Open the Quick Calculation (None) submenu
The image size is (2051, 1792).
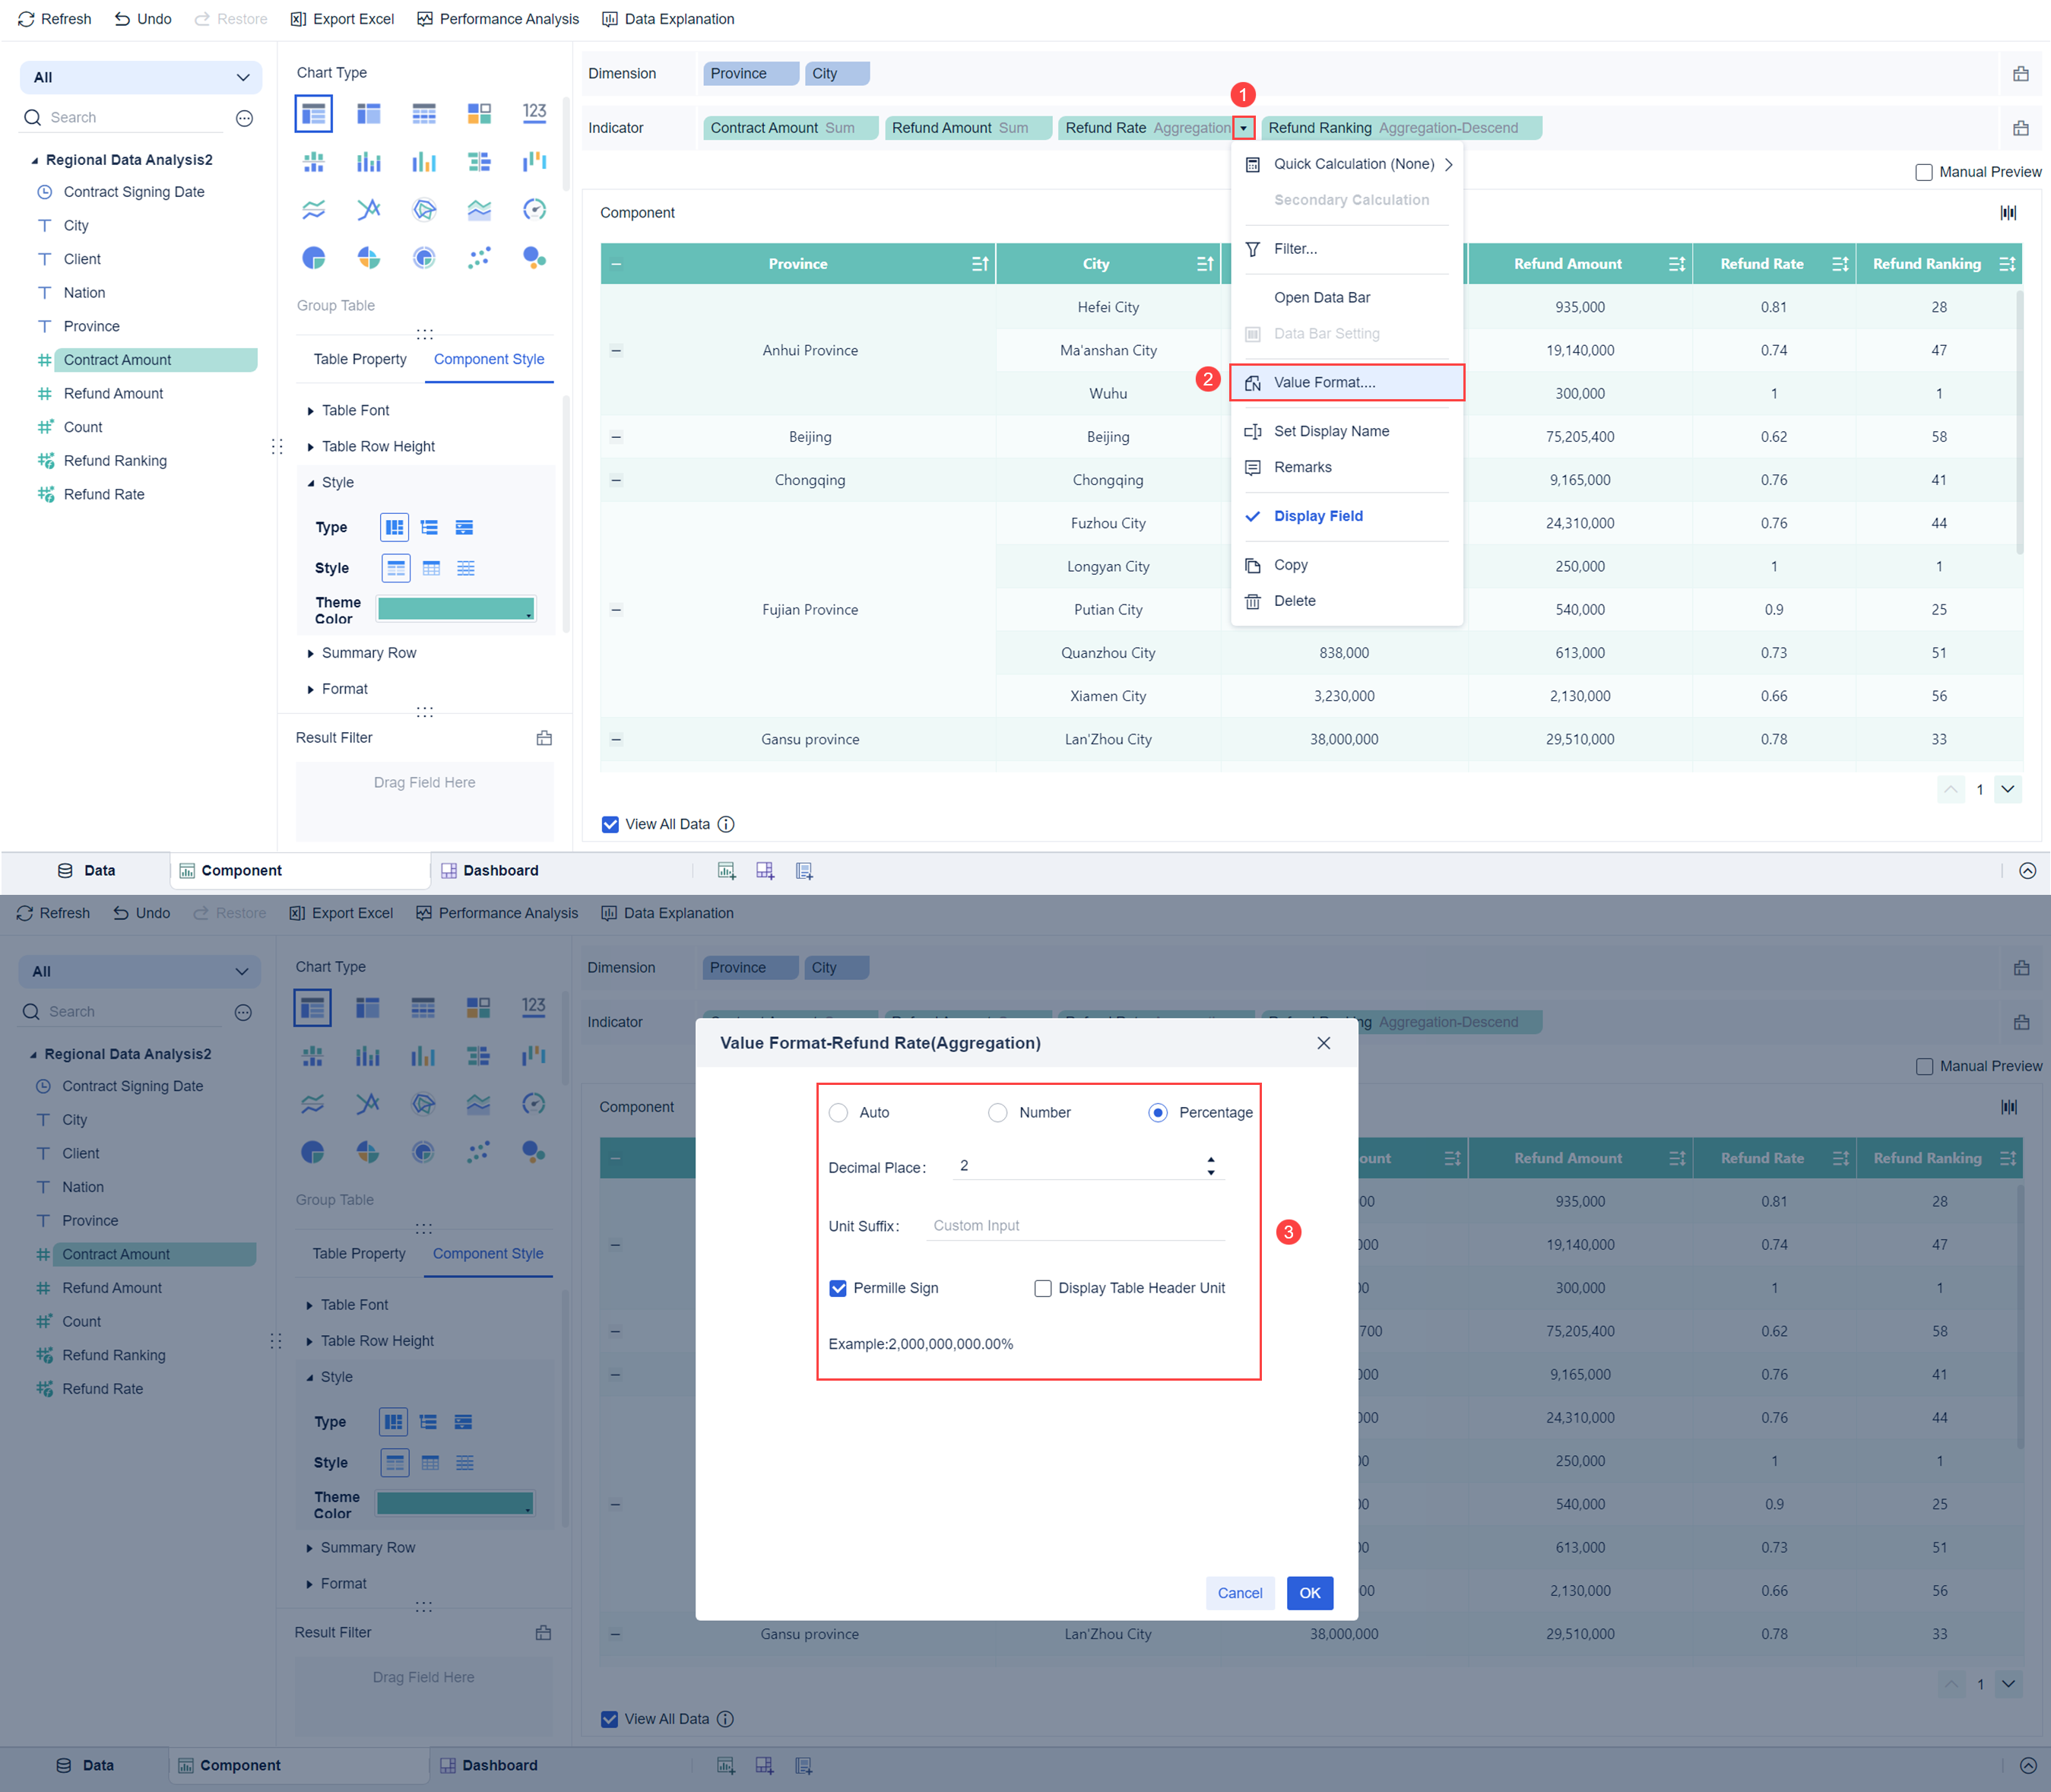point(1353,164)
